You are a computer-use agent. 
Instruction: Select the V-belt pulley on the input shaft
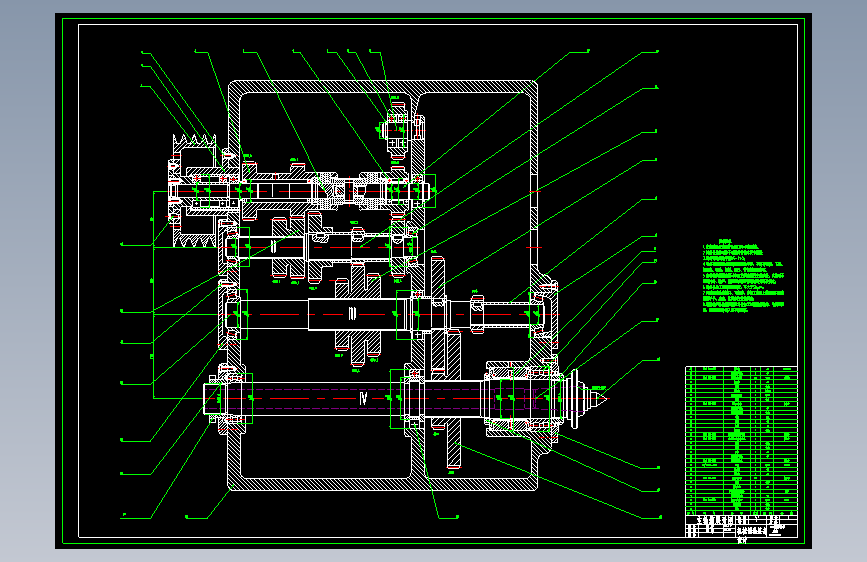point(194,191)
